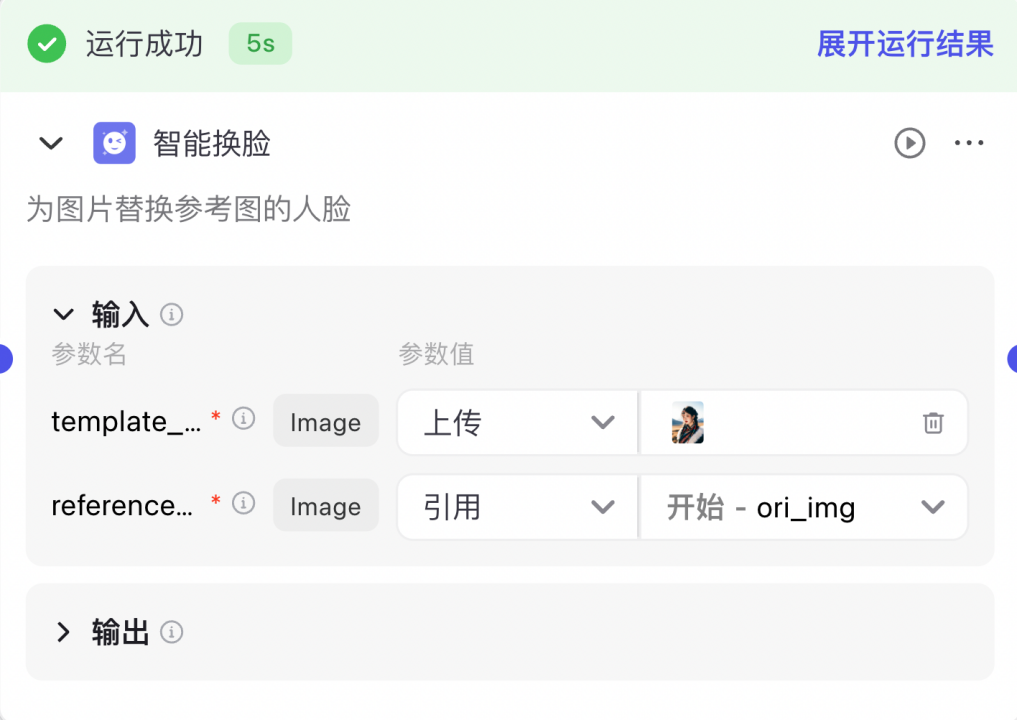The image size is (1017, 720).
Task: Collapse the 智能换脸 node chevron
Action: pyautogui.click(x=51, y=143)
